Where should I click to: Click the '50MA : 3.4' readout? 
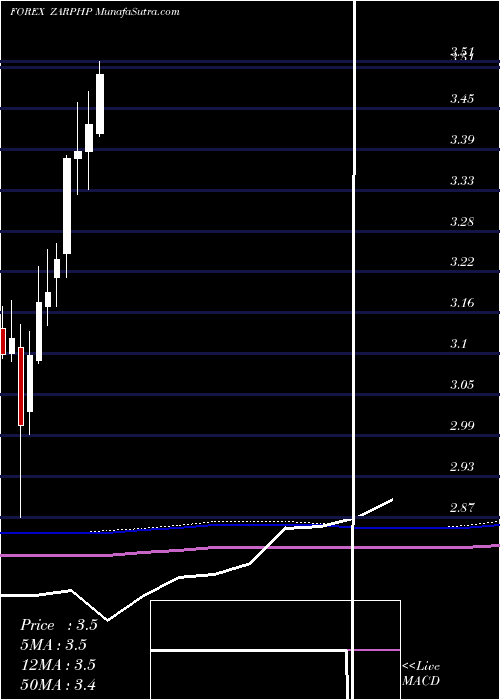(58, 684)
